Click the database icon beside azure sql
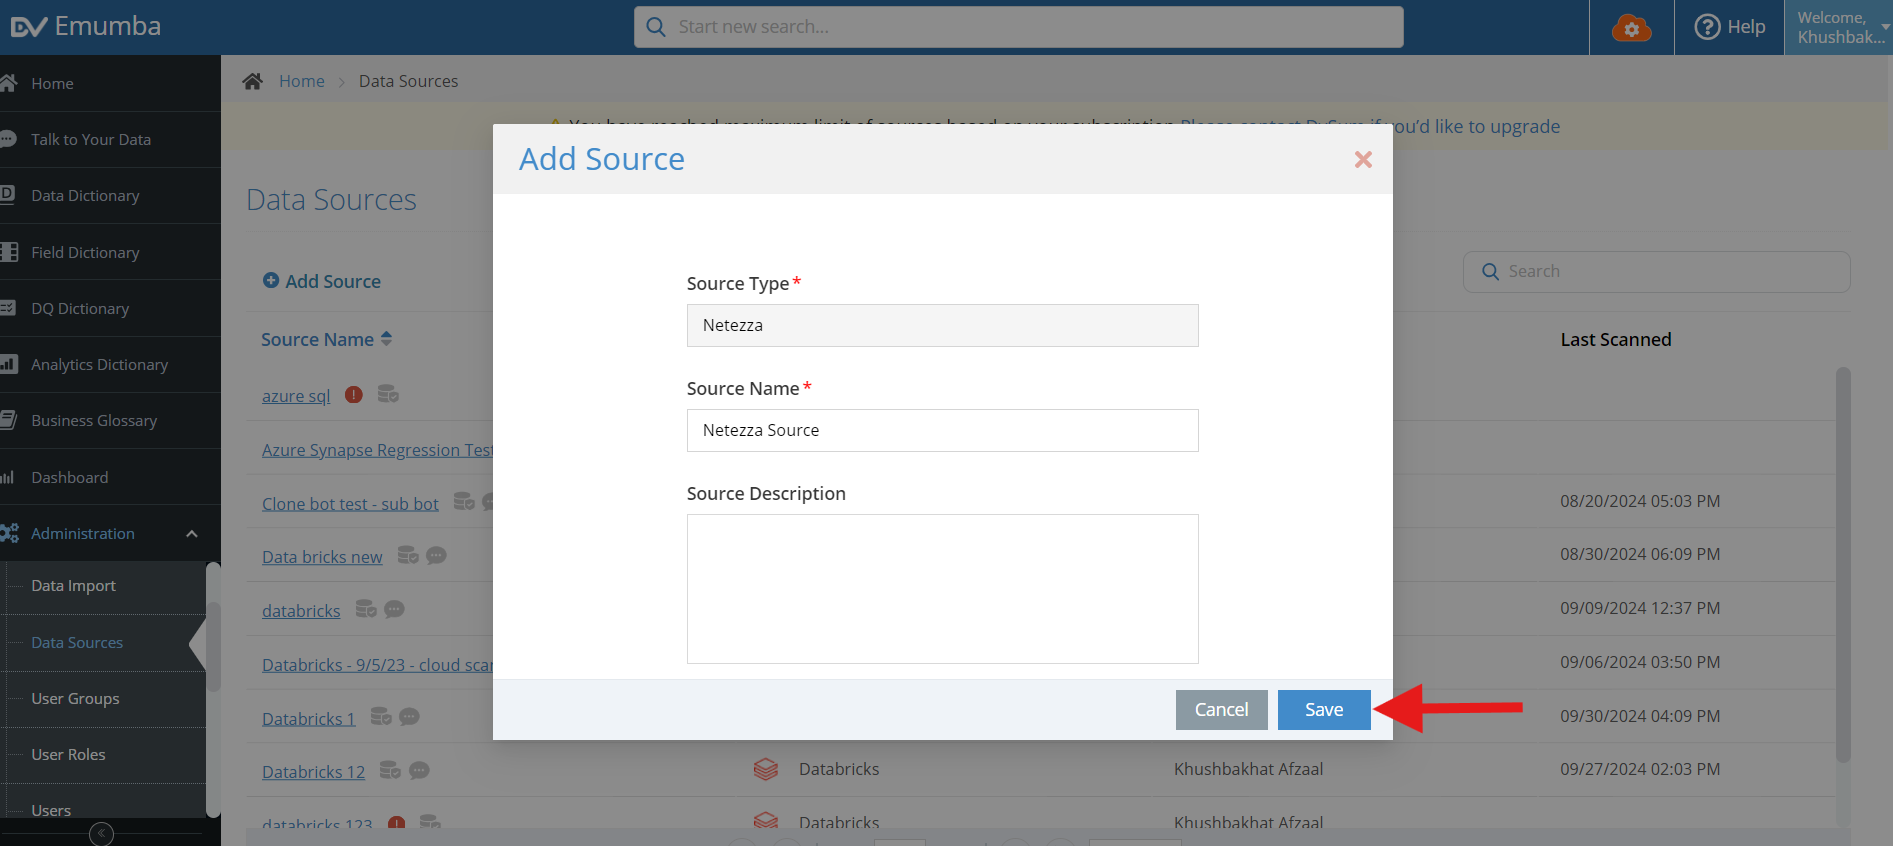The height and width of the screenshot is (846, 1893). pyautogui.click(x=388, y=394)
